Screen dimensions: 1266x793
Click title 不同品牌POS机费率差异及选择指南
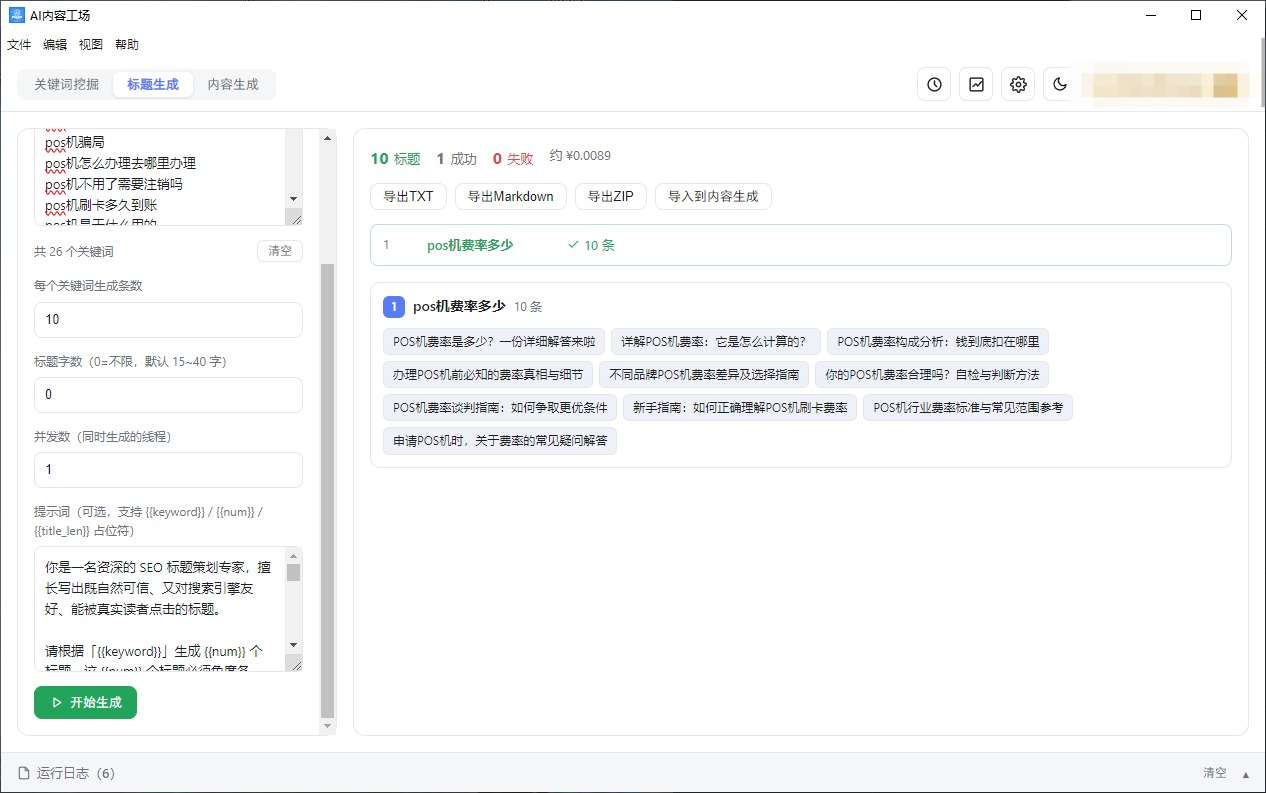coord(704,374)
